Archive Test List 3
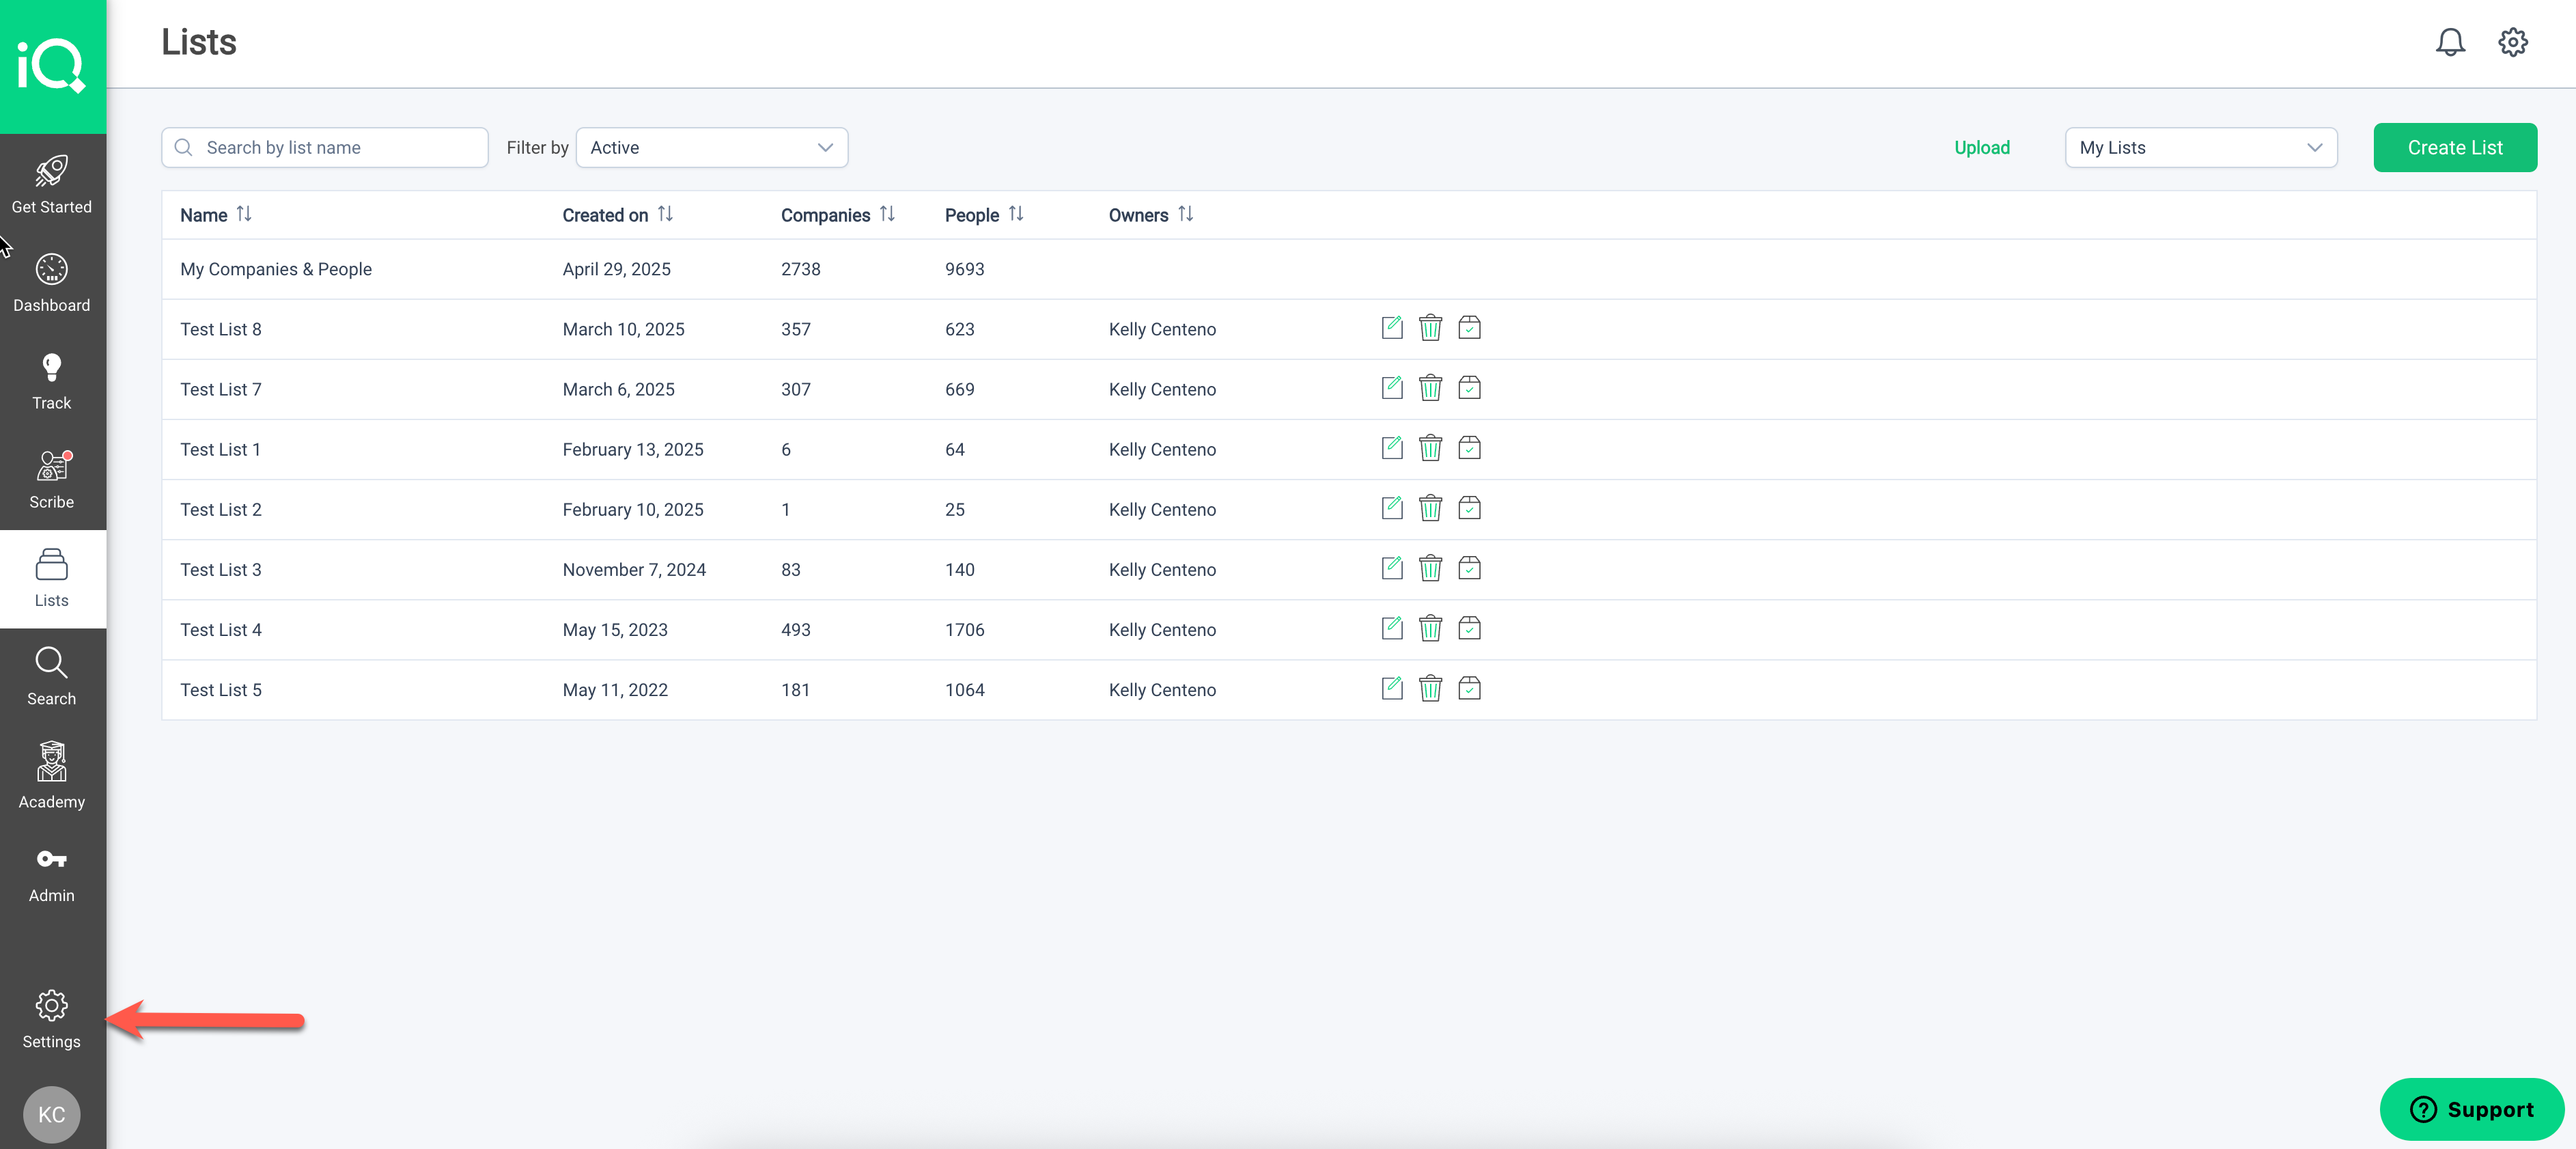 pyautogui.click(x=1469, y=568)
